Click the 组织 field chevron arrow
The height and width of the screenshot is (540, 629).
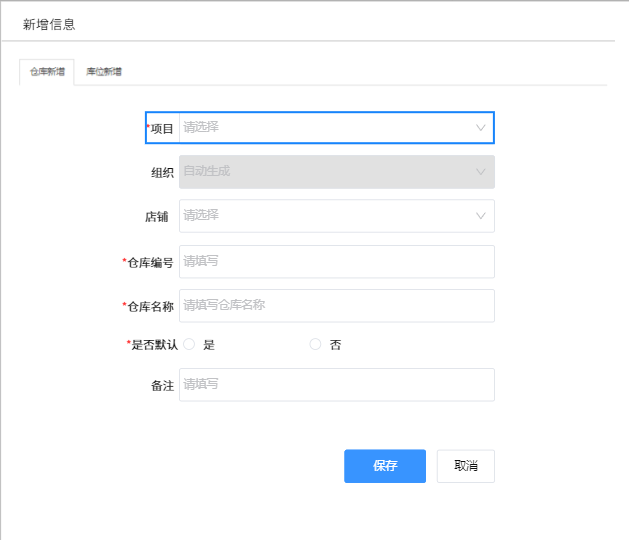480,172
